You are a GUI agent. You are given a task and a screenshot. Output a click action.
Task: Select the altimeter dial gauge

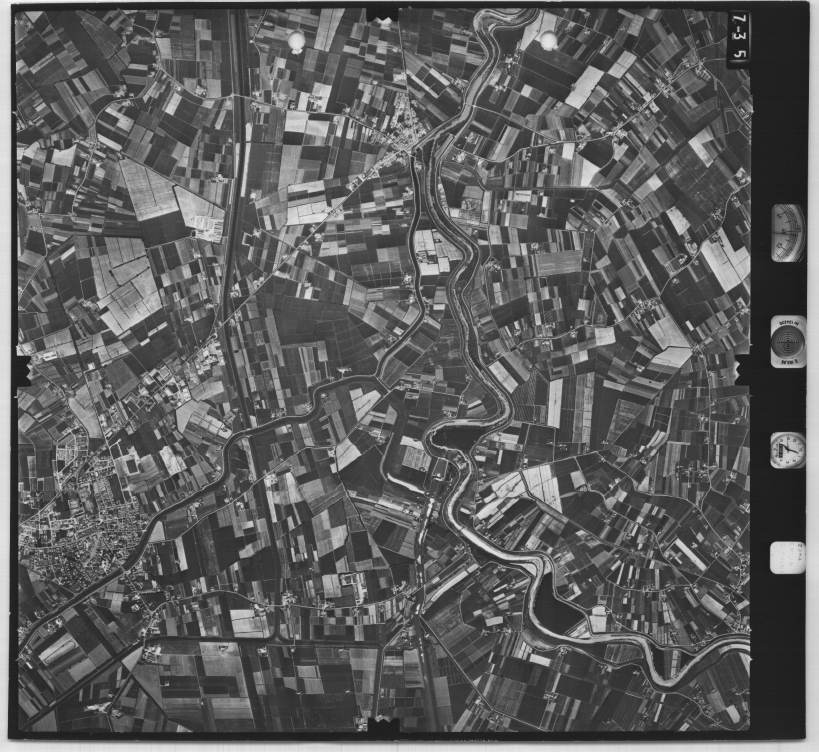coord(787,232)
